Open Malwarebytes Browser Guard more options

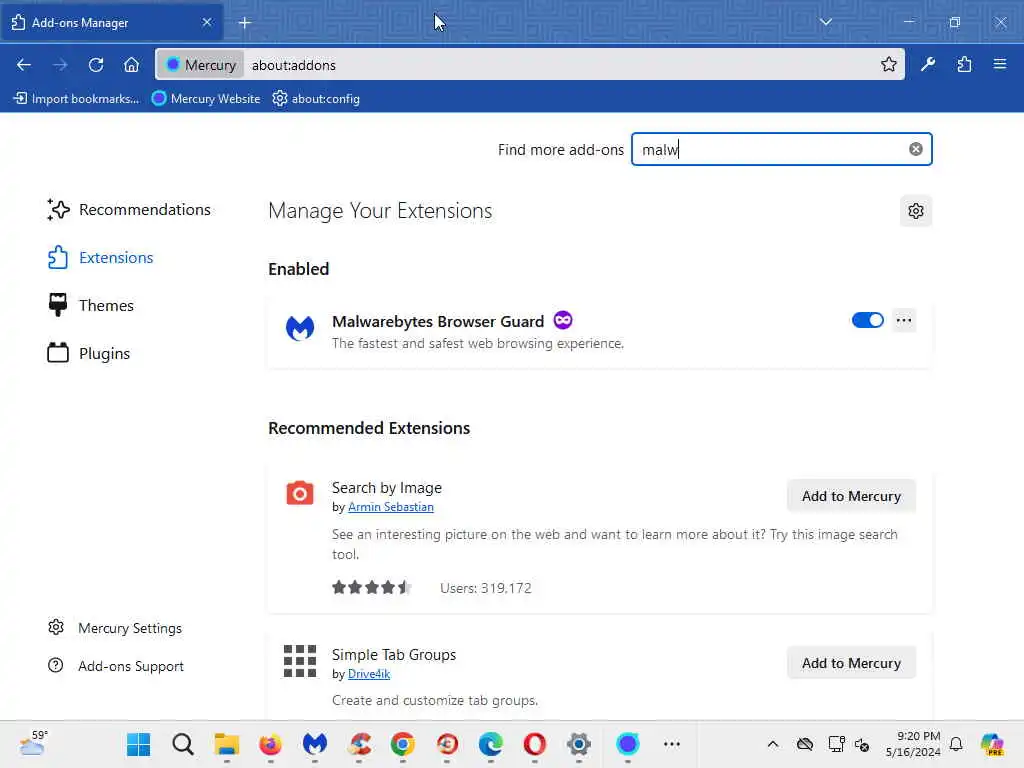(903, 320)
